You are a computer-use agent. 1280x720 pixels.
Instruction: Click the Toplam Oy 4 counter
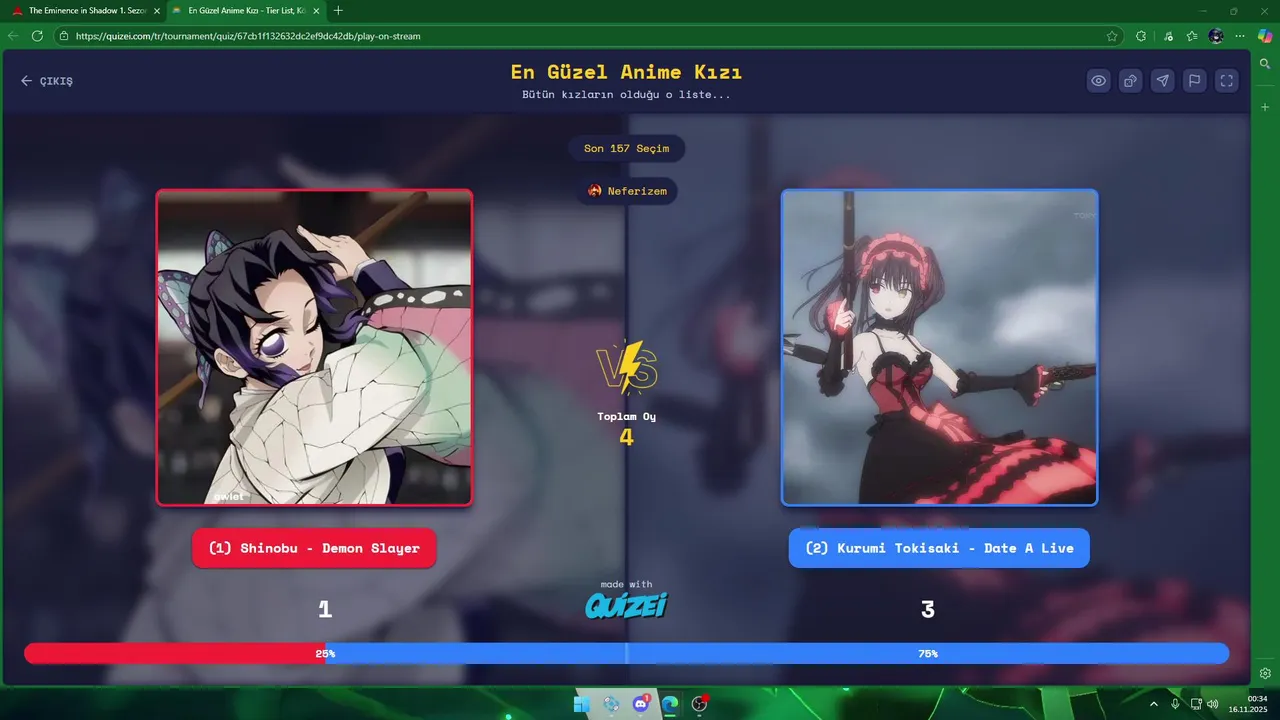[627, 429]
